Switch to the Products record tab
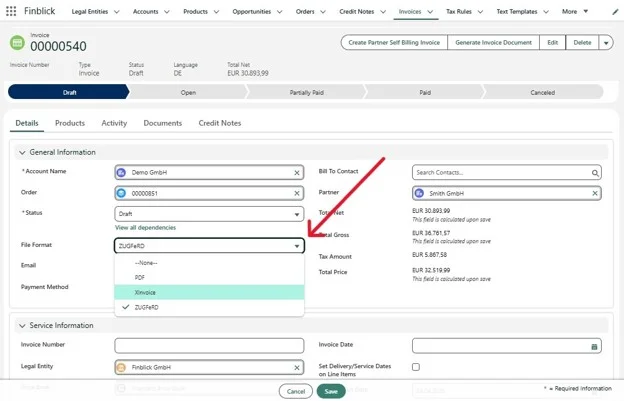 point(70,123)
